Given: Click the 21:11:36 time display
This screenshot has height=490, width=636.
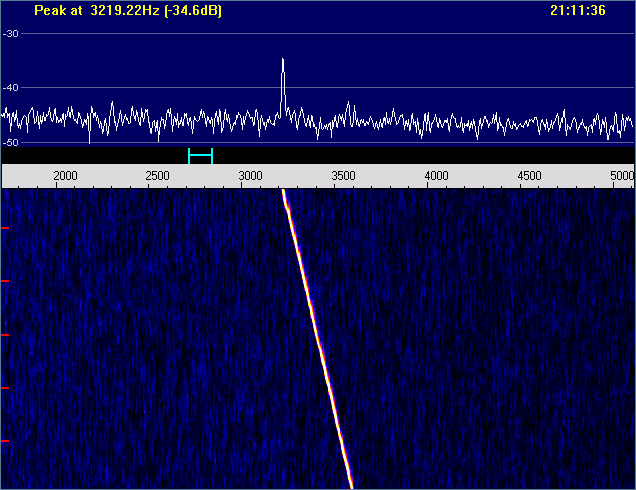Looking at the screenshot, I should [x=578, y=11].
